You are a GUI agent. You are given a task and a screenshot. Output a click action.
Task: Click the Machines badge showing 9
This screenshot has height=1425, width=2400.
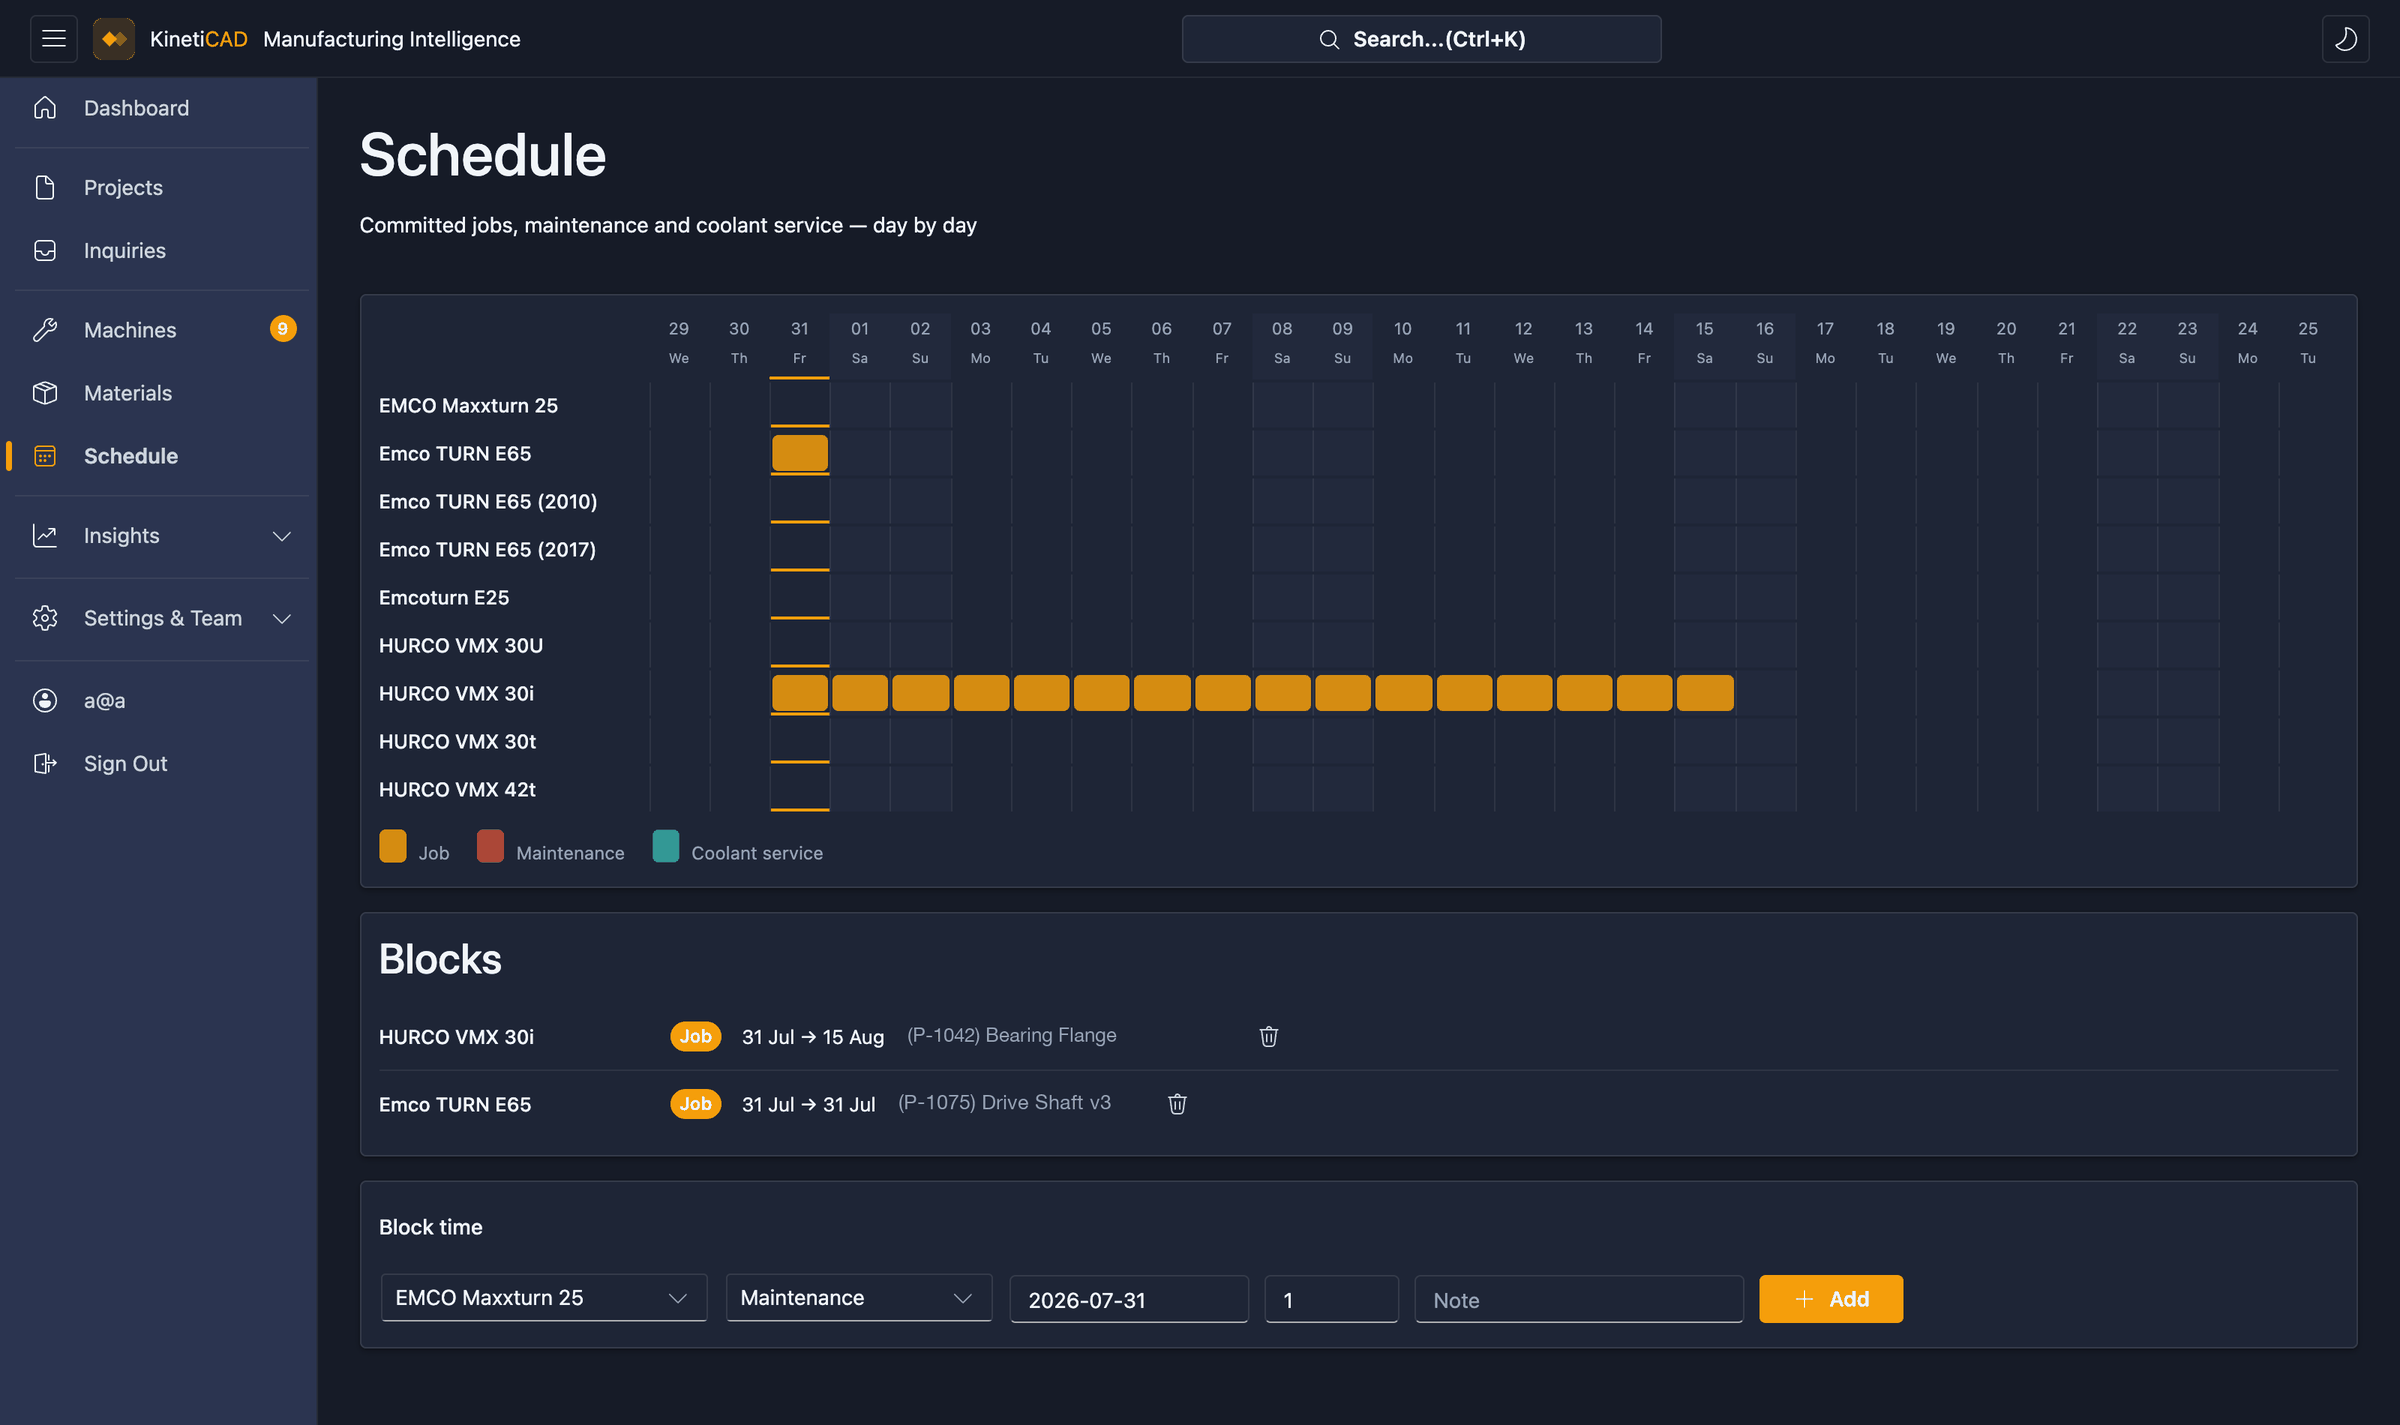pos(283,329)
